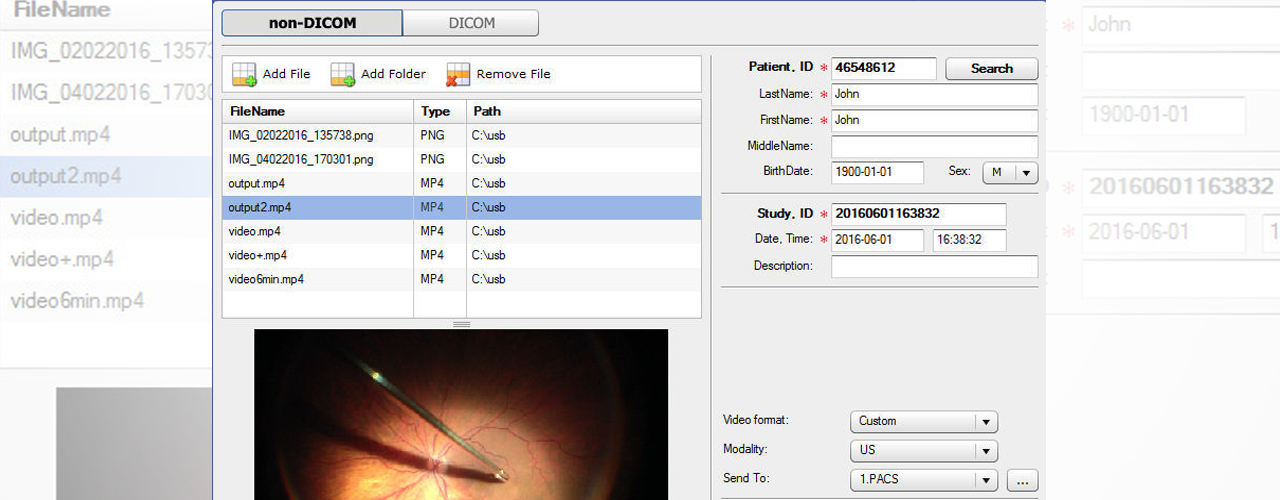Open the Modality dropdown
This screenshot has width=1280, height=500.
923,451
